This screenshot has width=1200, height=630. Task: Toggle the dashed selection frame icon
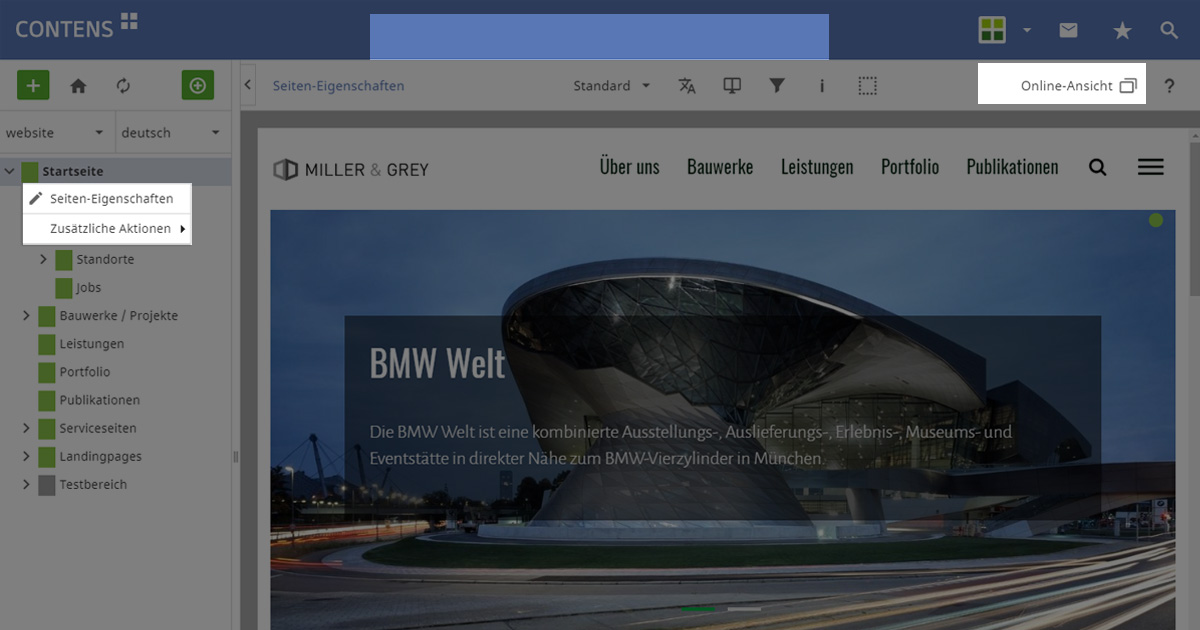(868, 86)
